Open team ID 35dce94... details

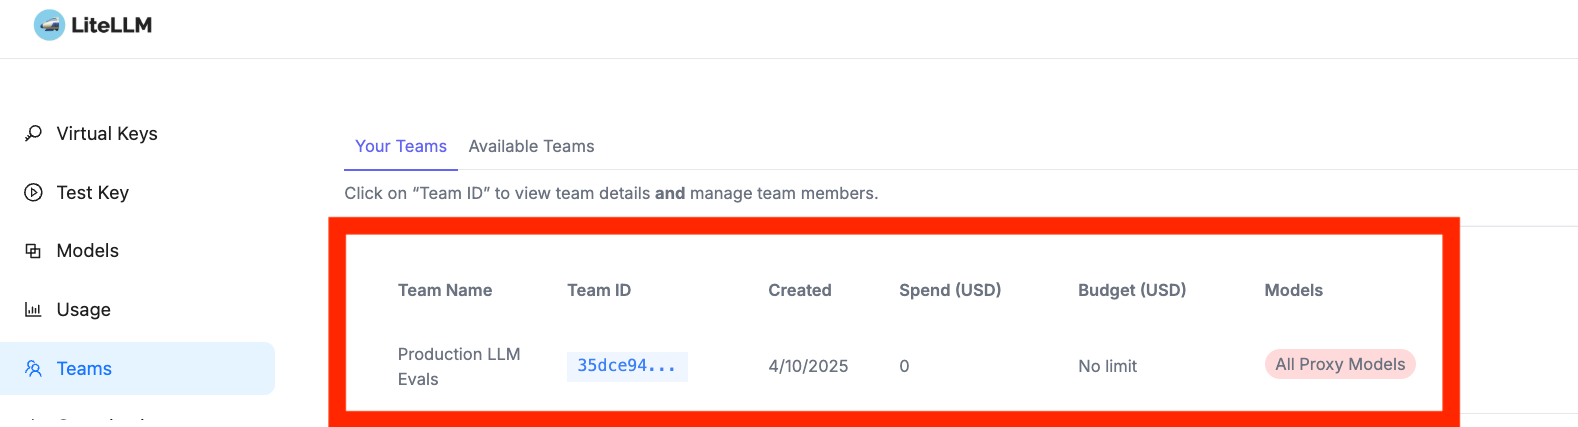click(626, 366)
